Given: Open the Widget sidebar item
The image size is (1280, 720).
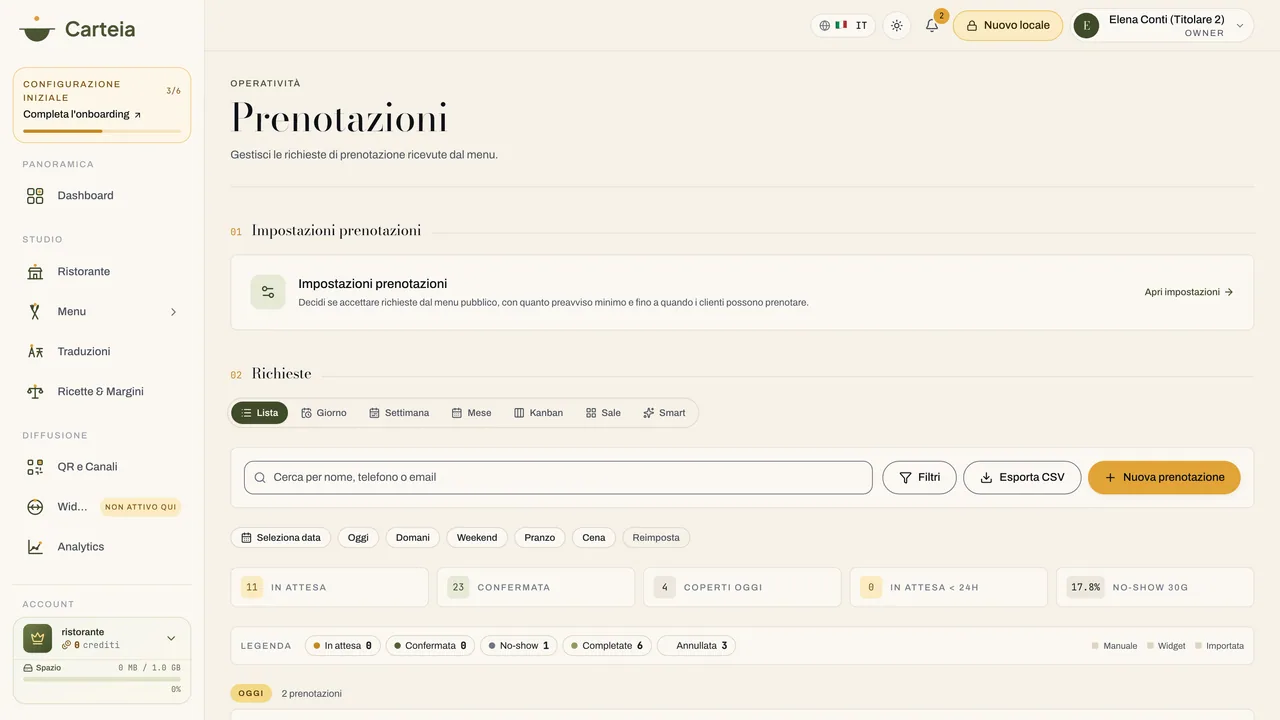Looking at the screenshot, I should [101, 507].
